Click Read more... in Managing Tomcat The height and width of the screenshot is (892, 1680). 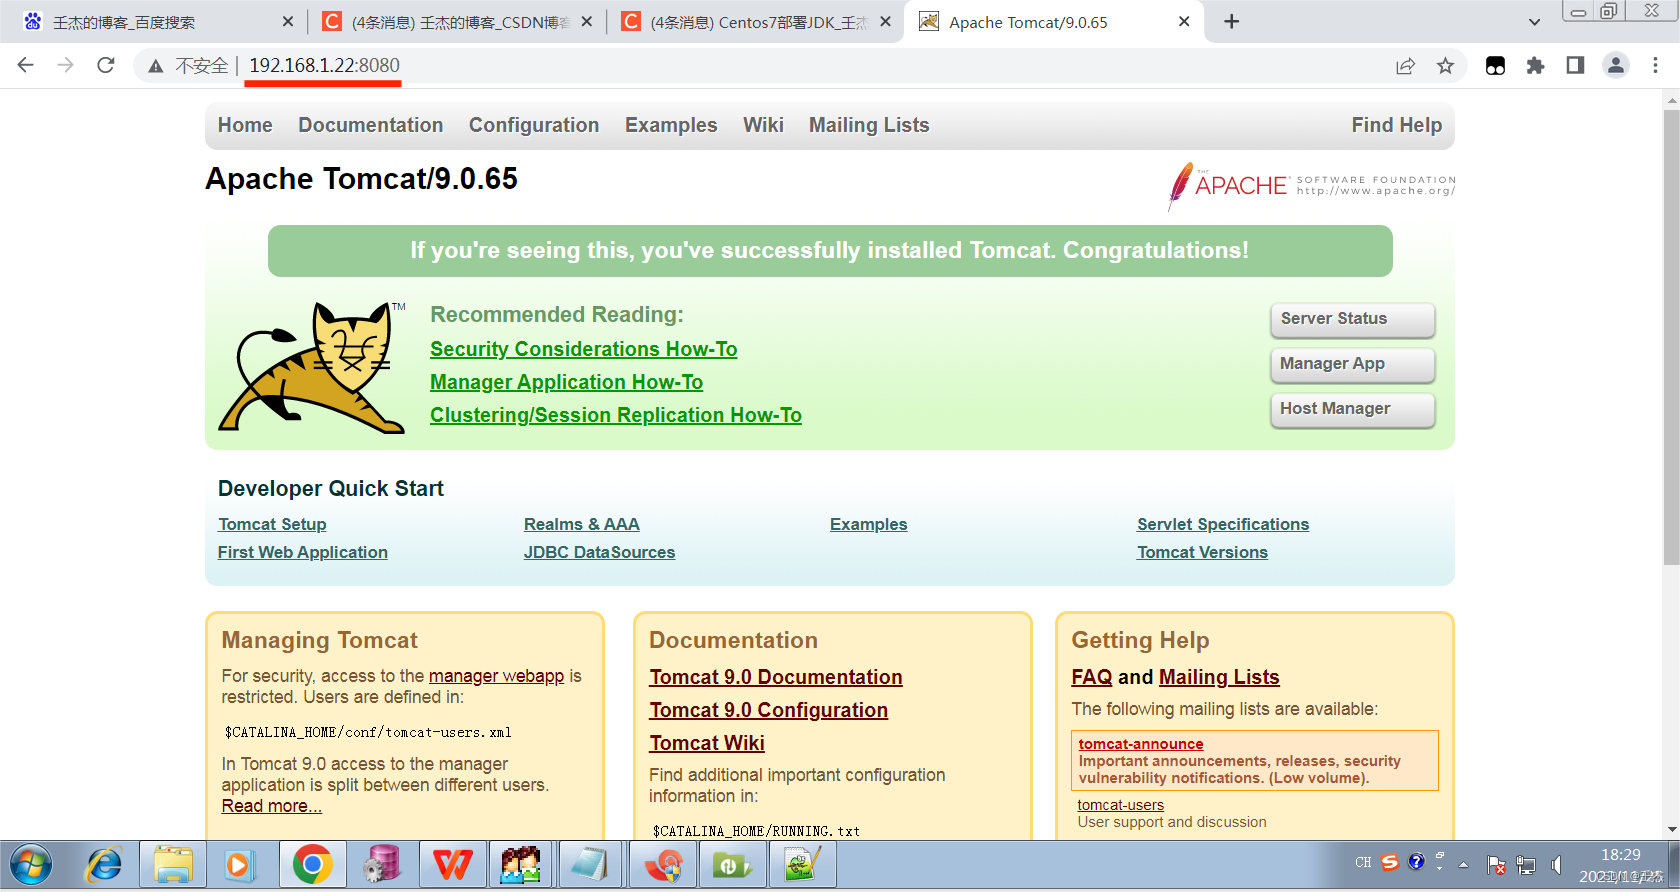[x=271, y=806]
